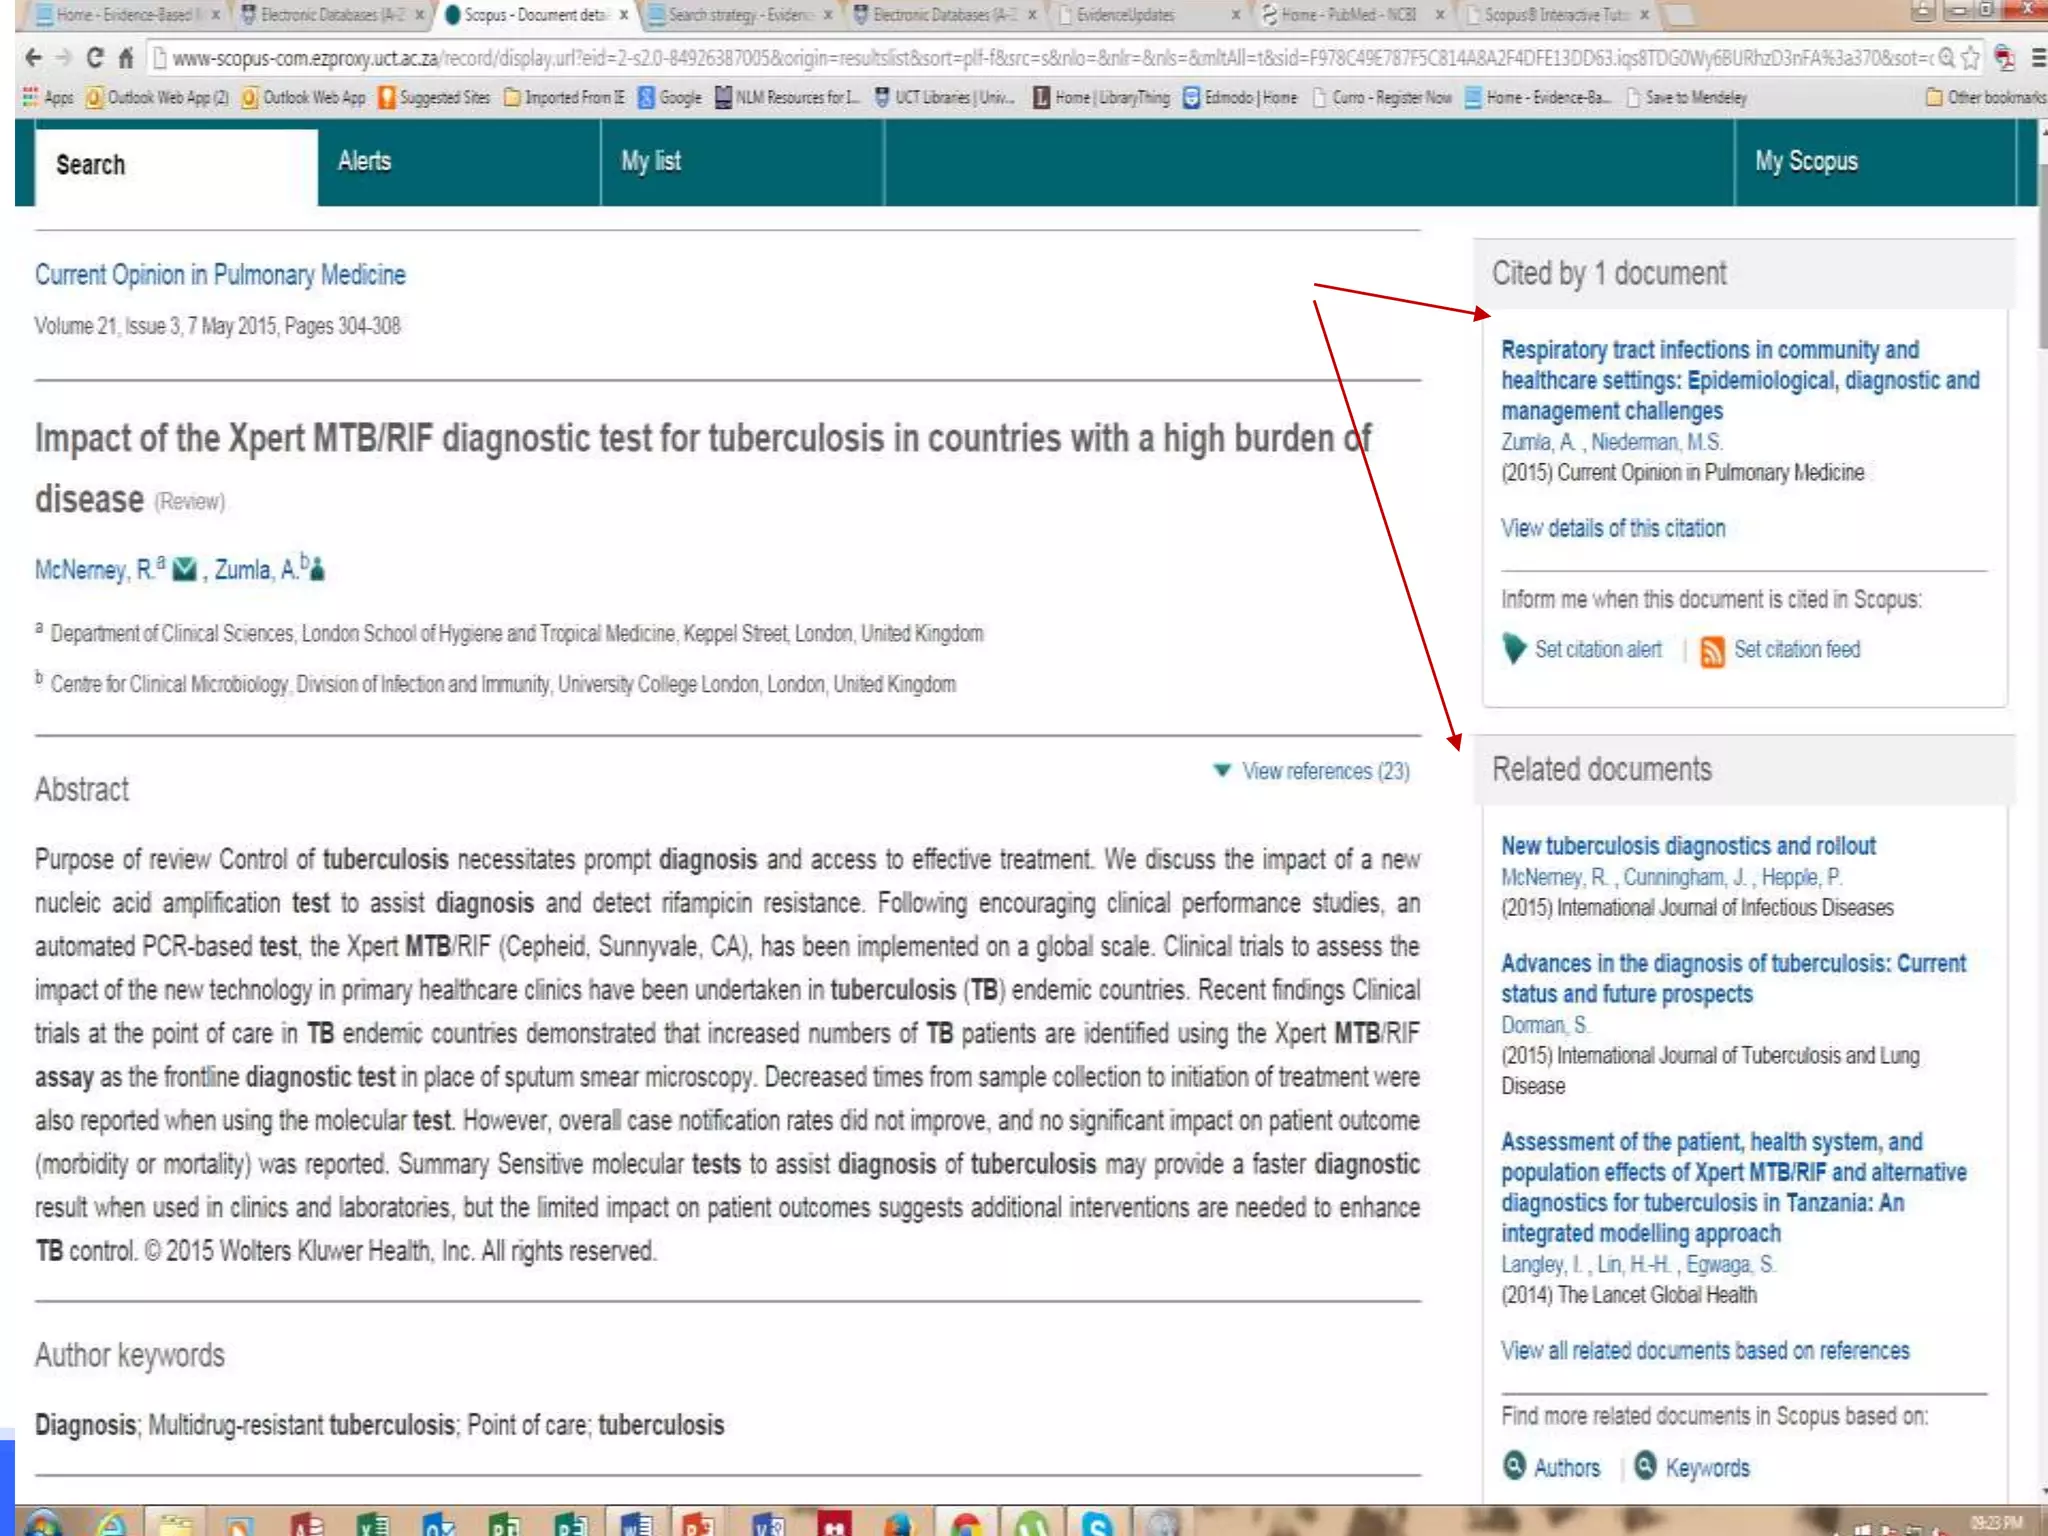Open Skype from the Windows taskbar
The width and height of the screenshot is (2048, 1536).
(1097, 1524)
